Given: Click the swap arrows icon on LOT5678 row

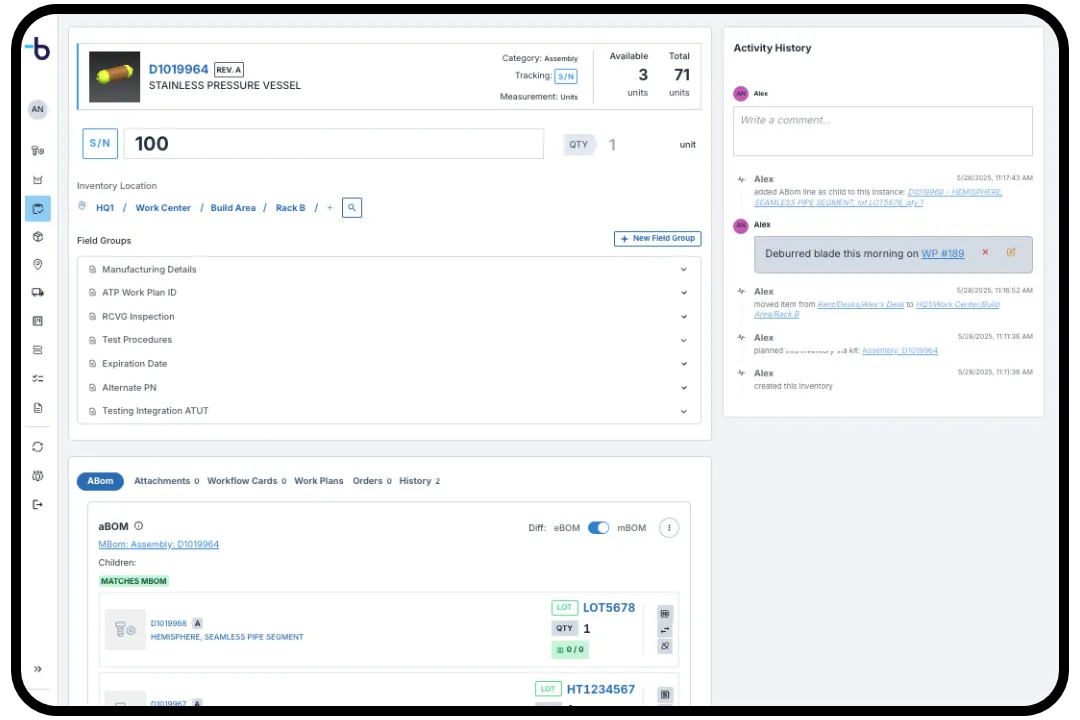Looking at the screenshot, I should click(665, 630).
